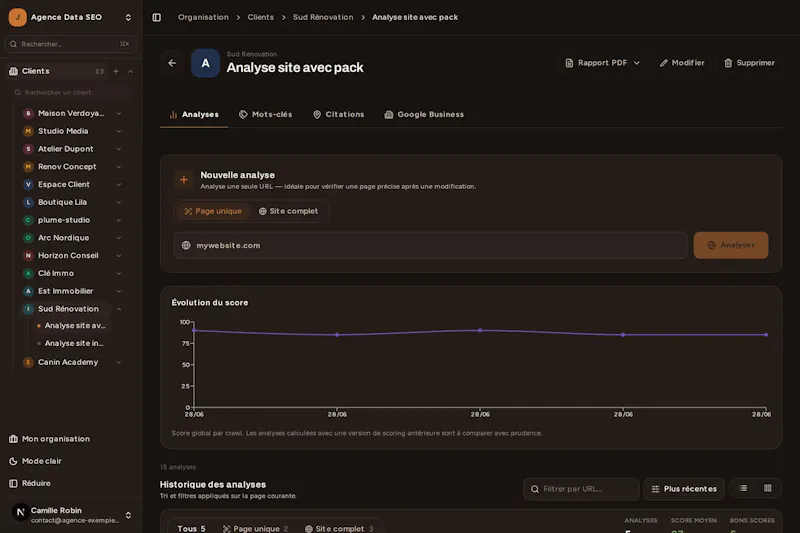Expand the Renov Concept client chevron

click(x=119, y=167)
